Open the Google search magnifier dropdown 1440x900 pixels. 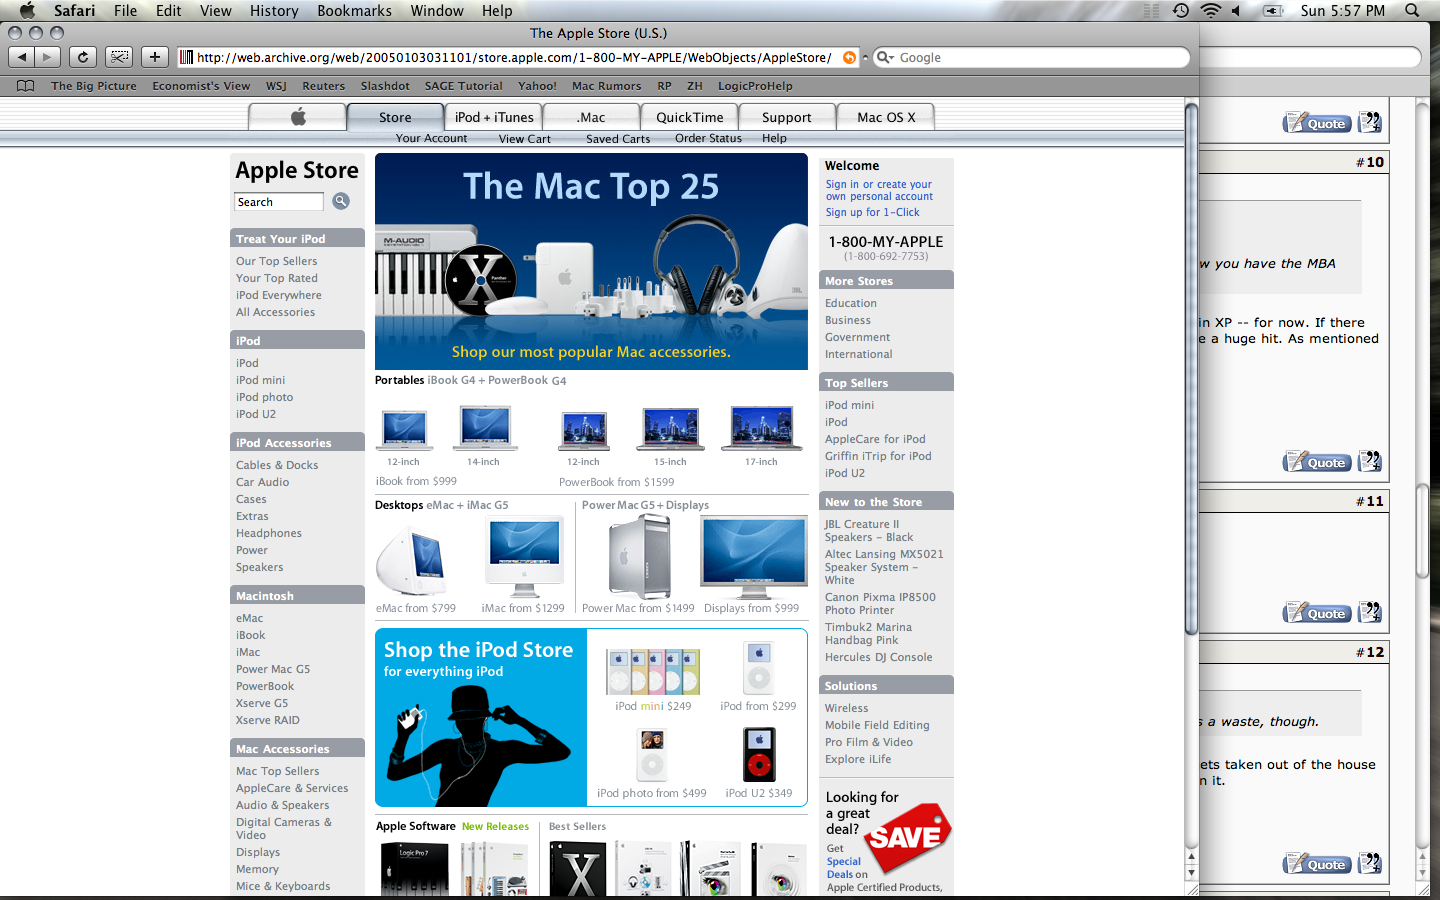click(884, 58)
